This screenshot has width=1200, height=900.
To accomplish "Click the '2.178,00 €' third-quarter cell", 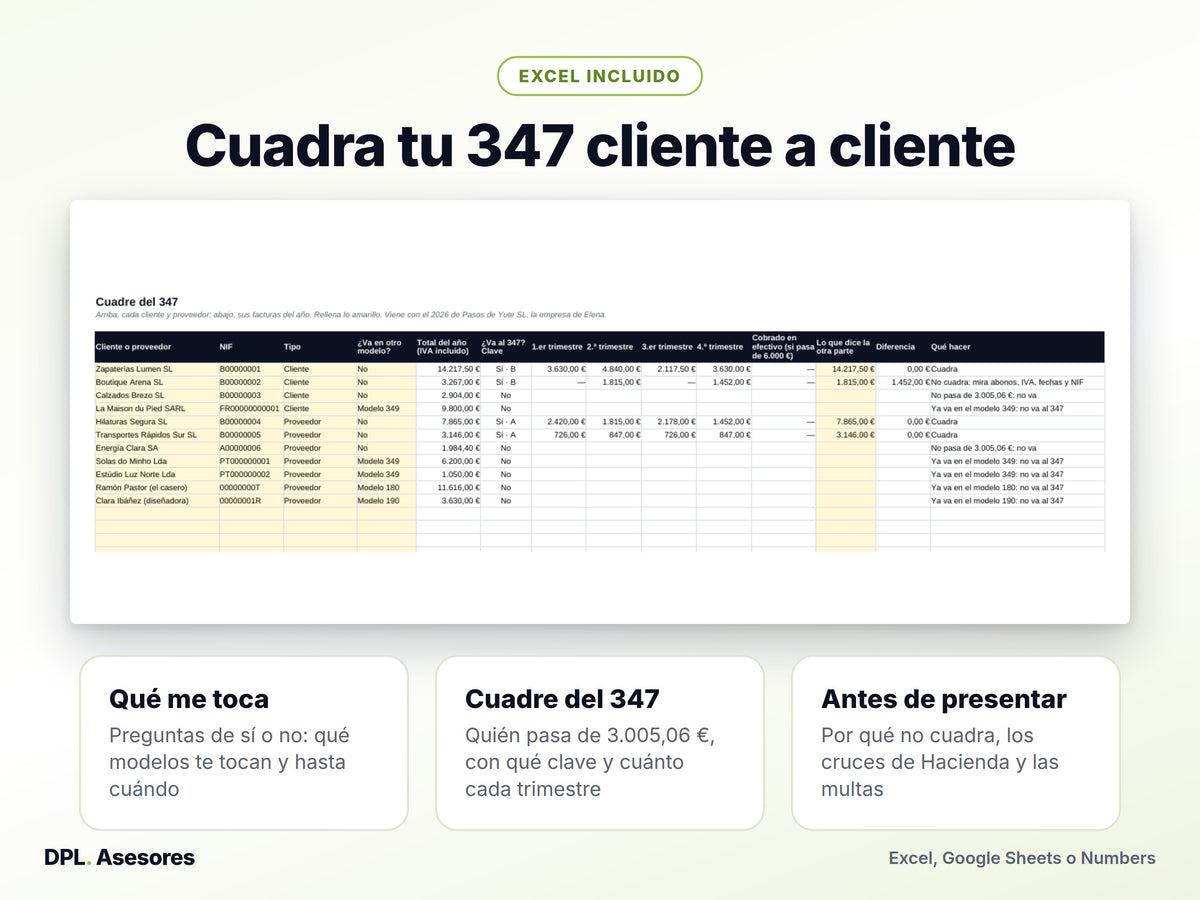I will pos(668,422).
